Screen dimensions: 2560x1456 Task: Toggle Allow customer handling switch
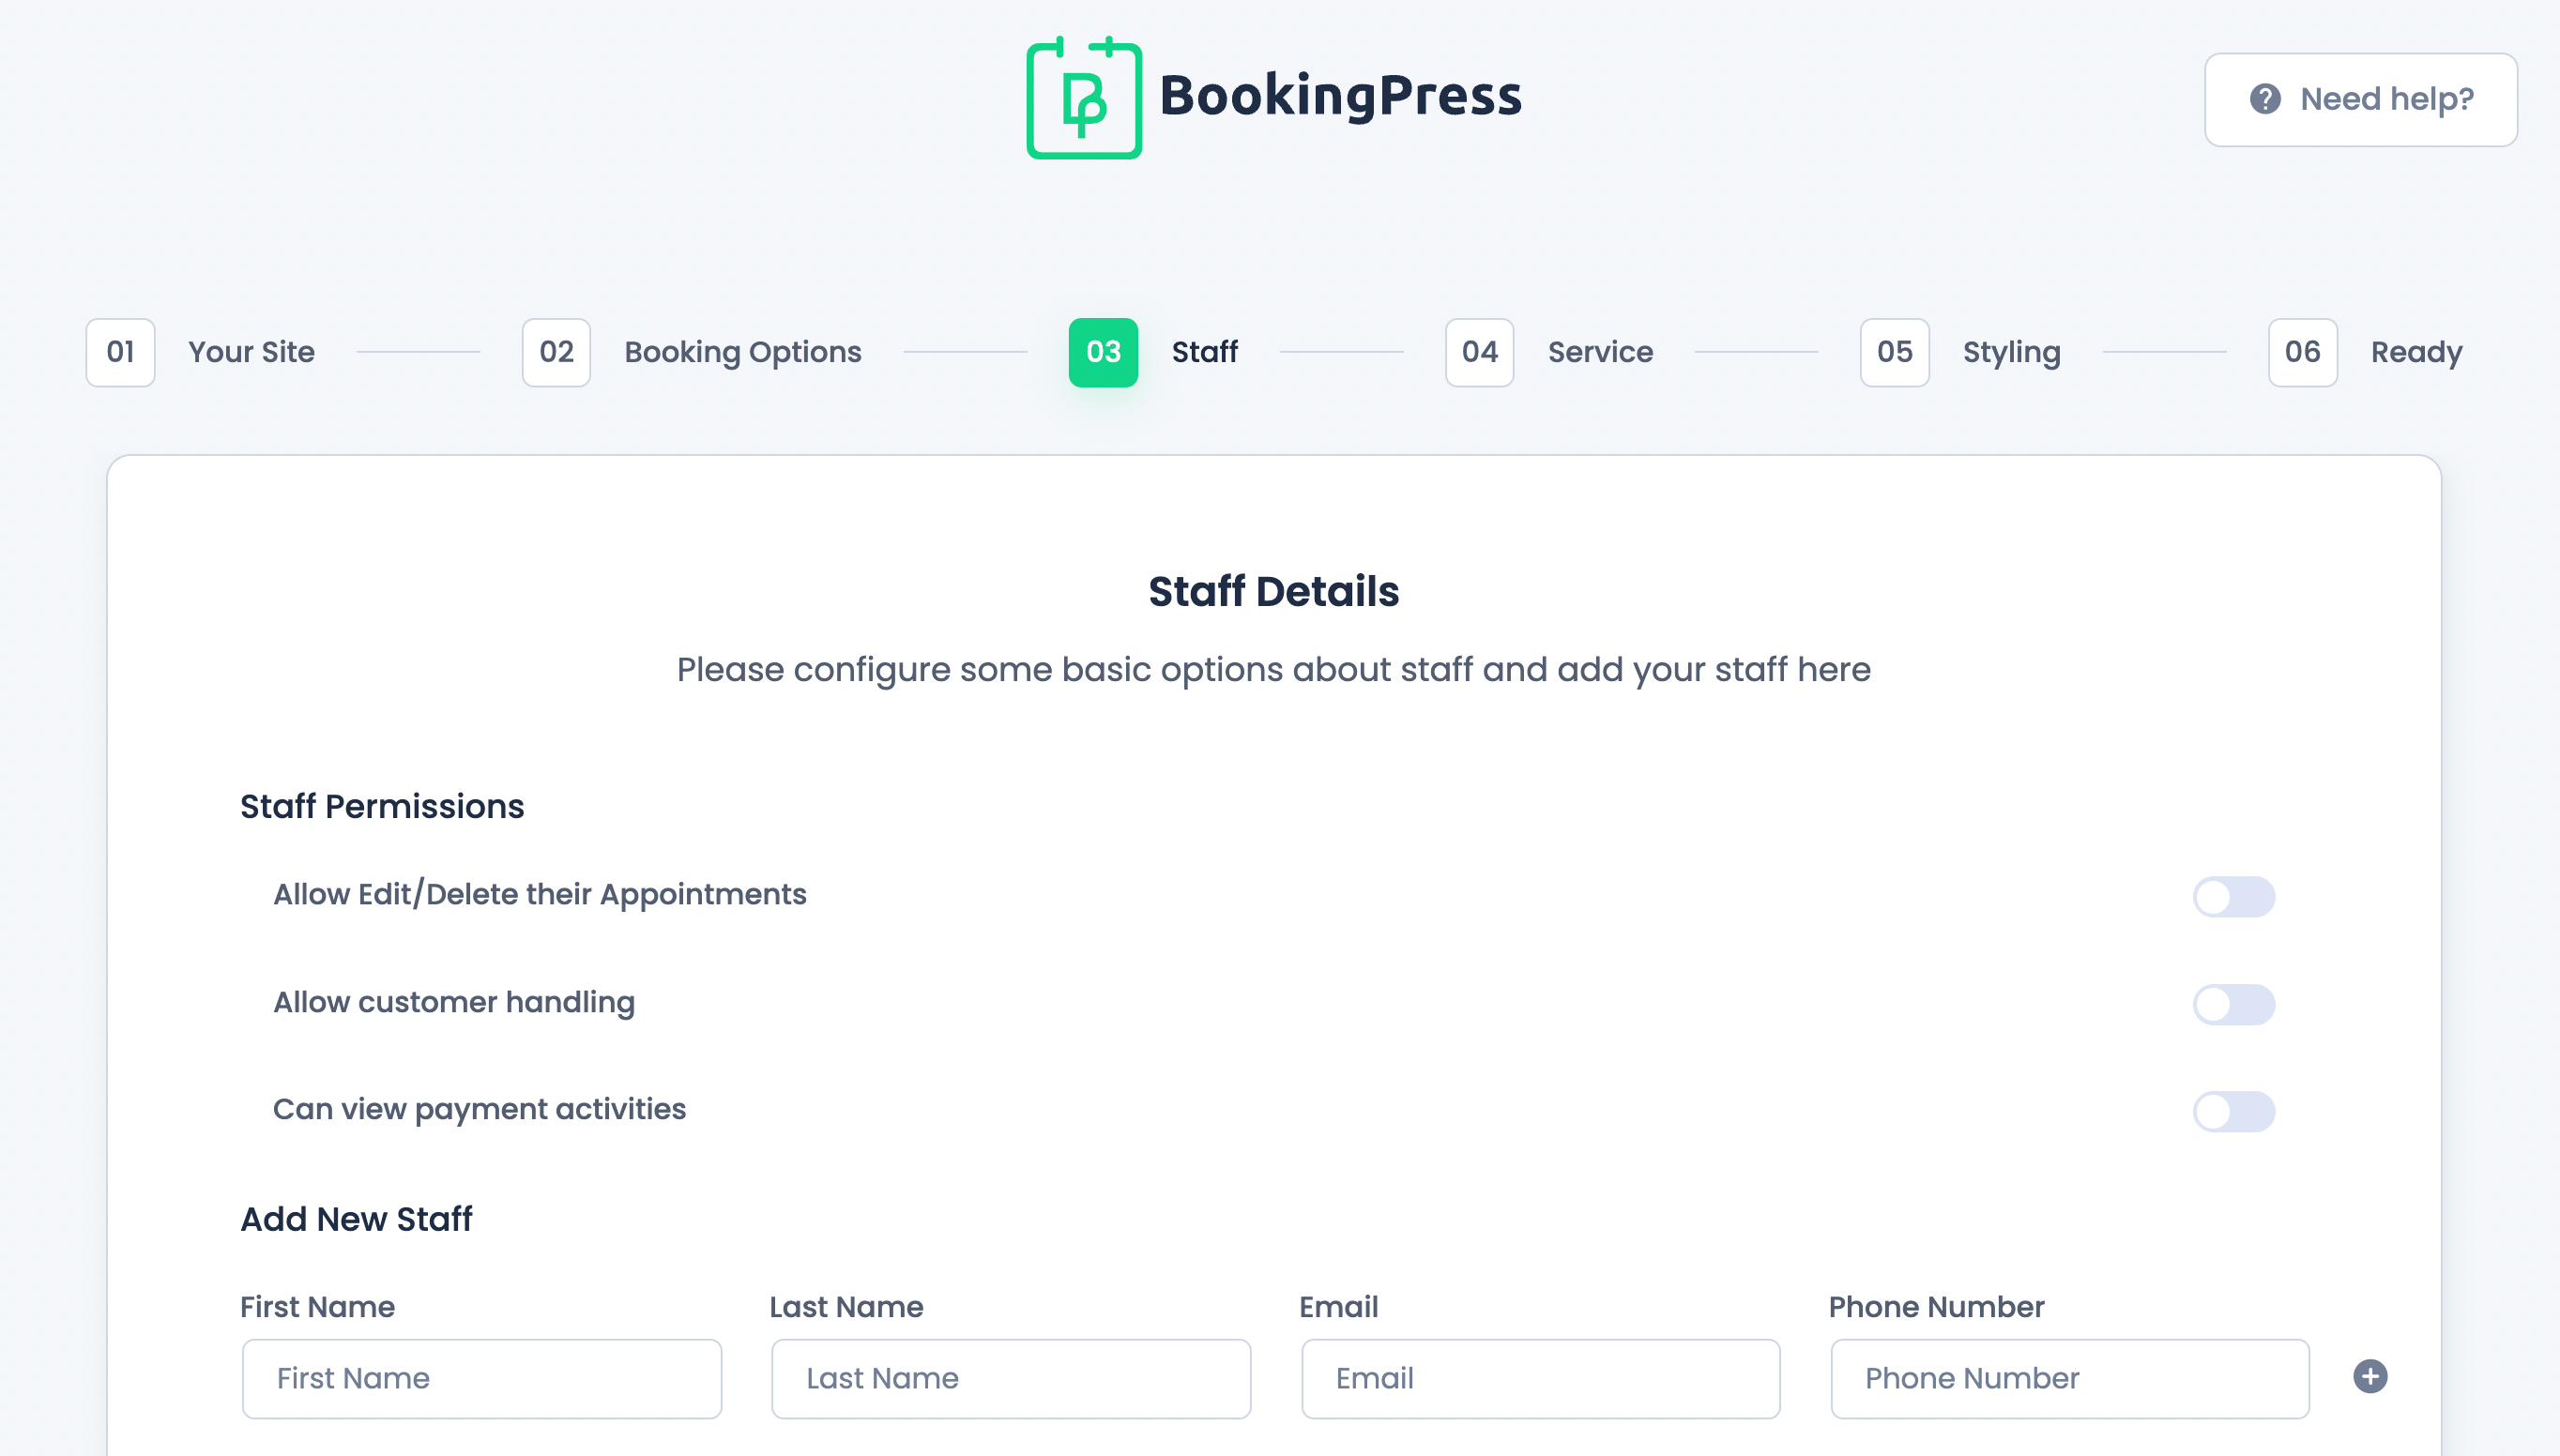coord(2233,1004)
